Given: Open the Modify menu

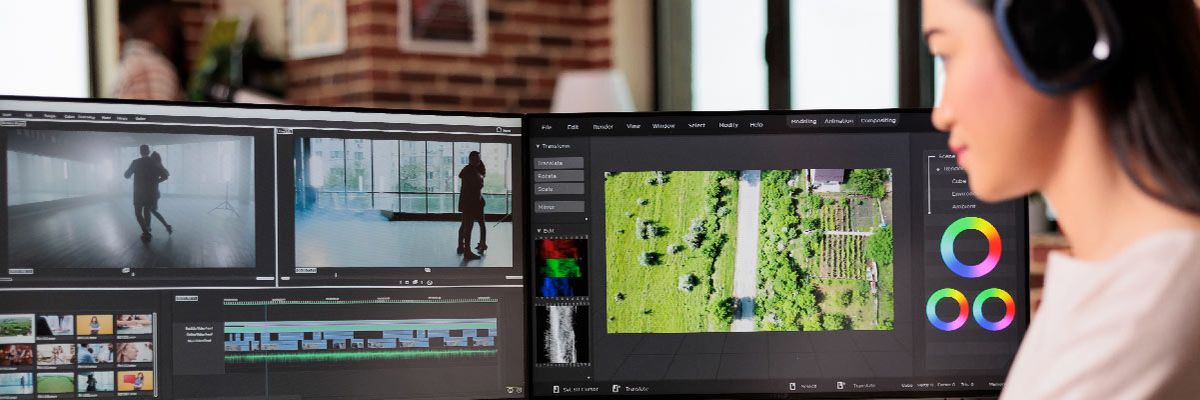Looking at the screenshot, I should (728, 125).
